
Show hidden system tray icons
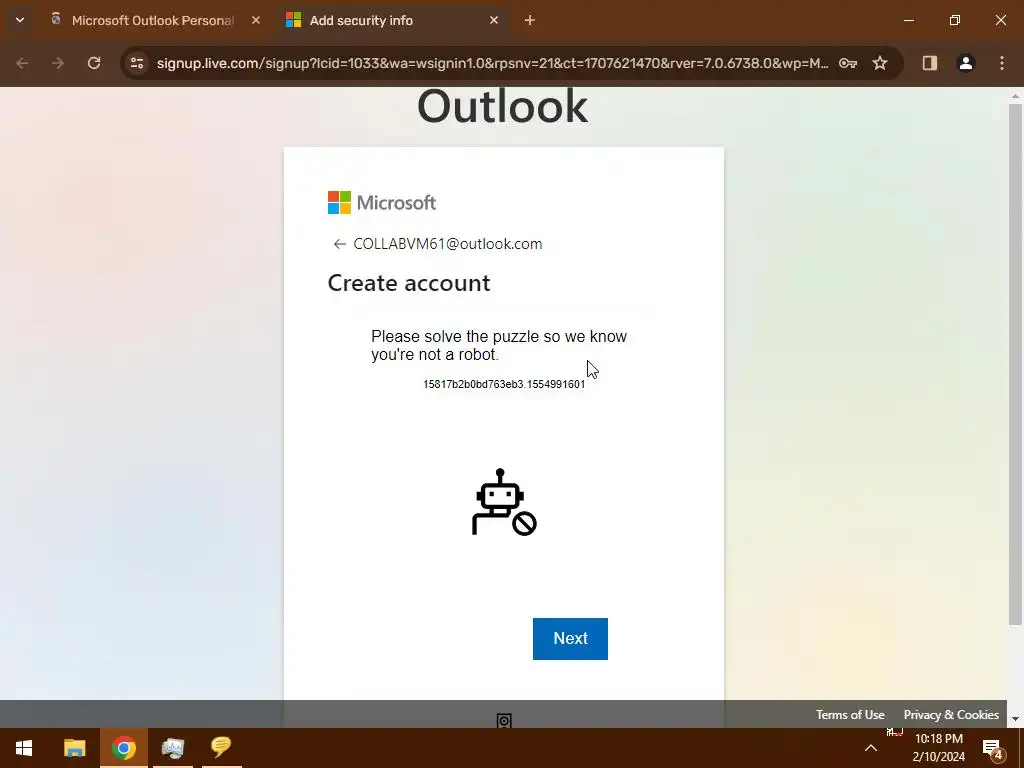point(871,748)
